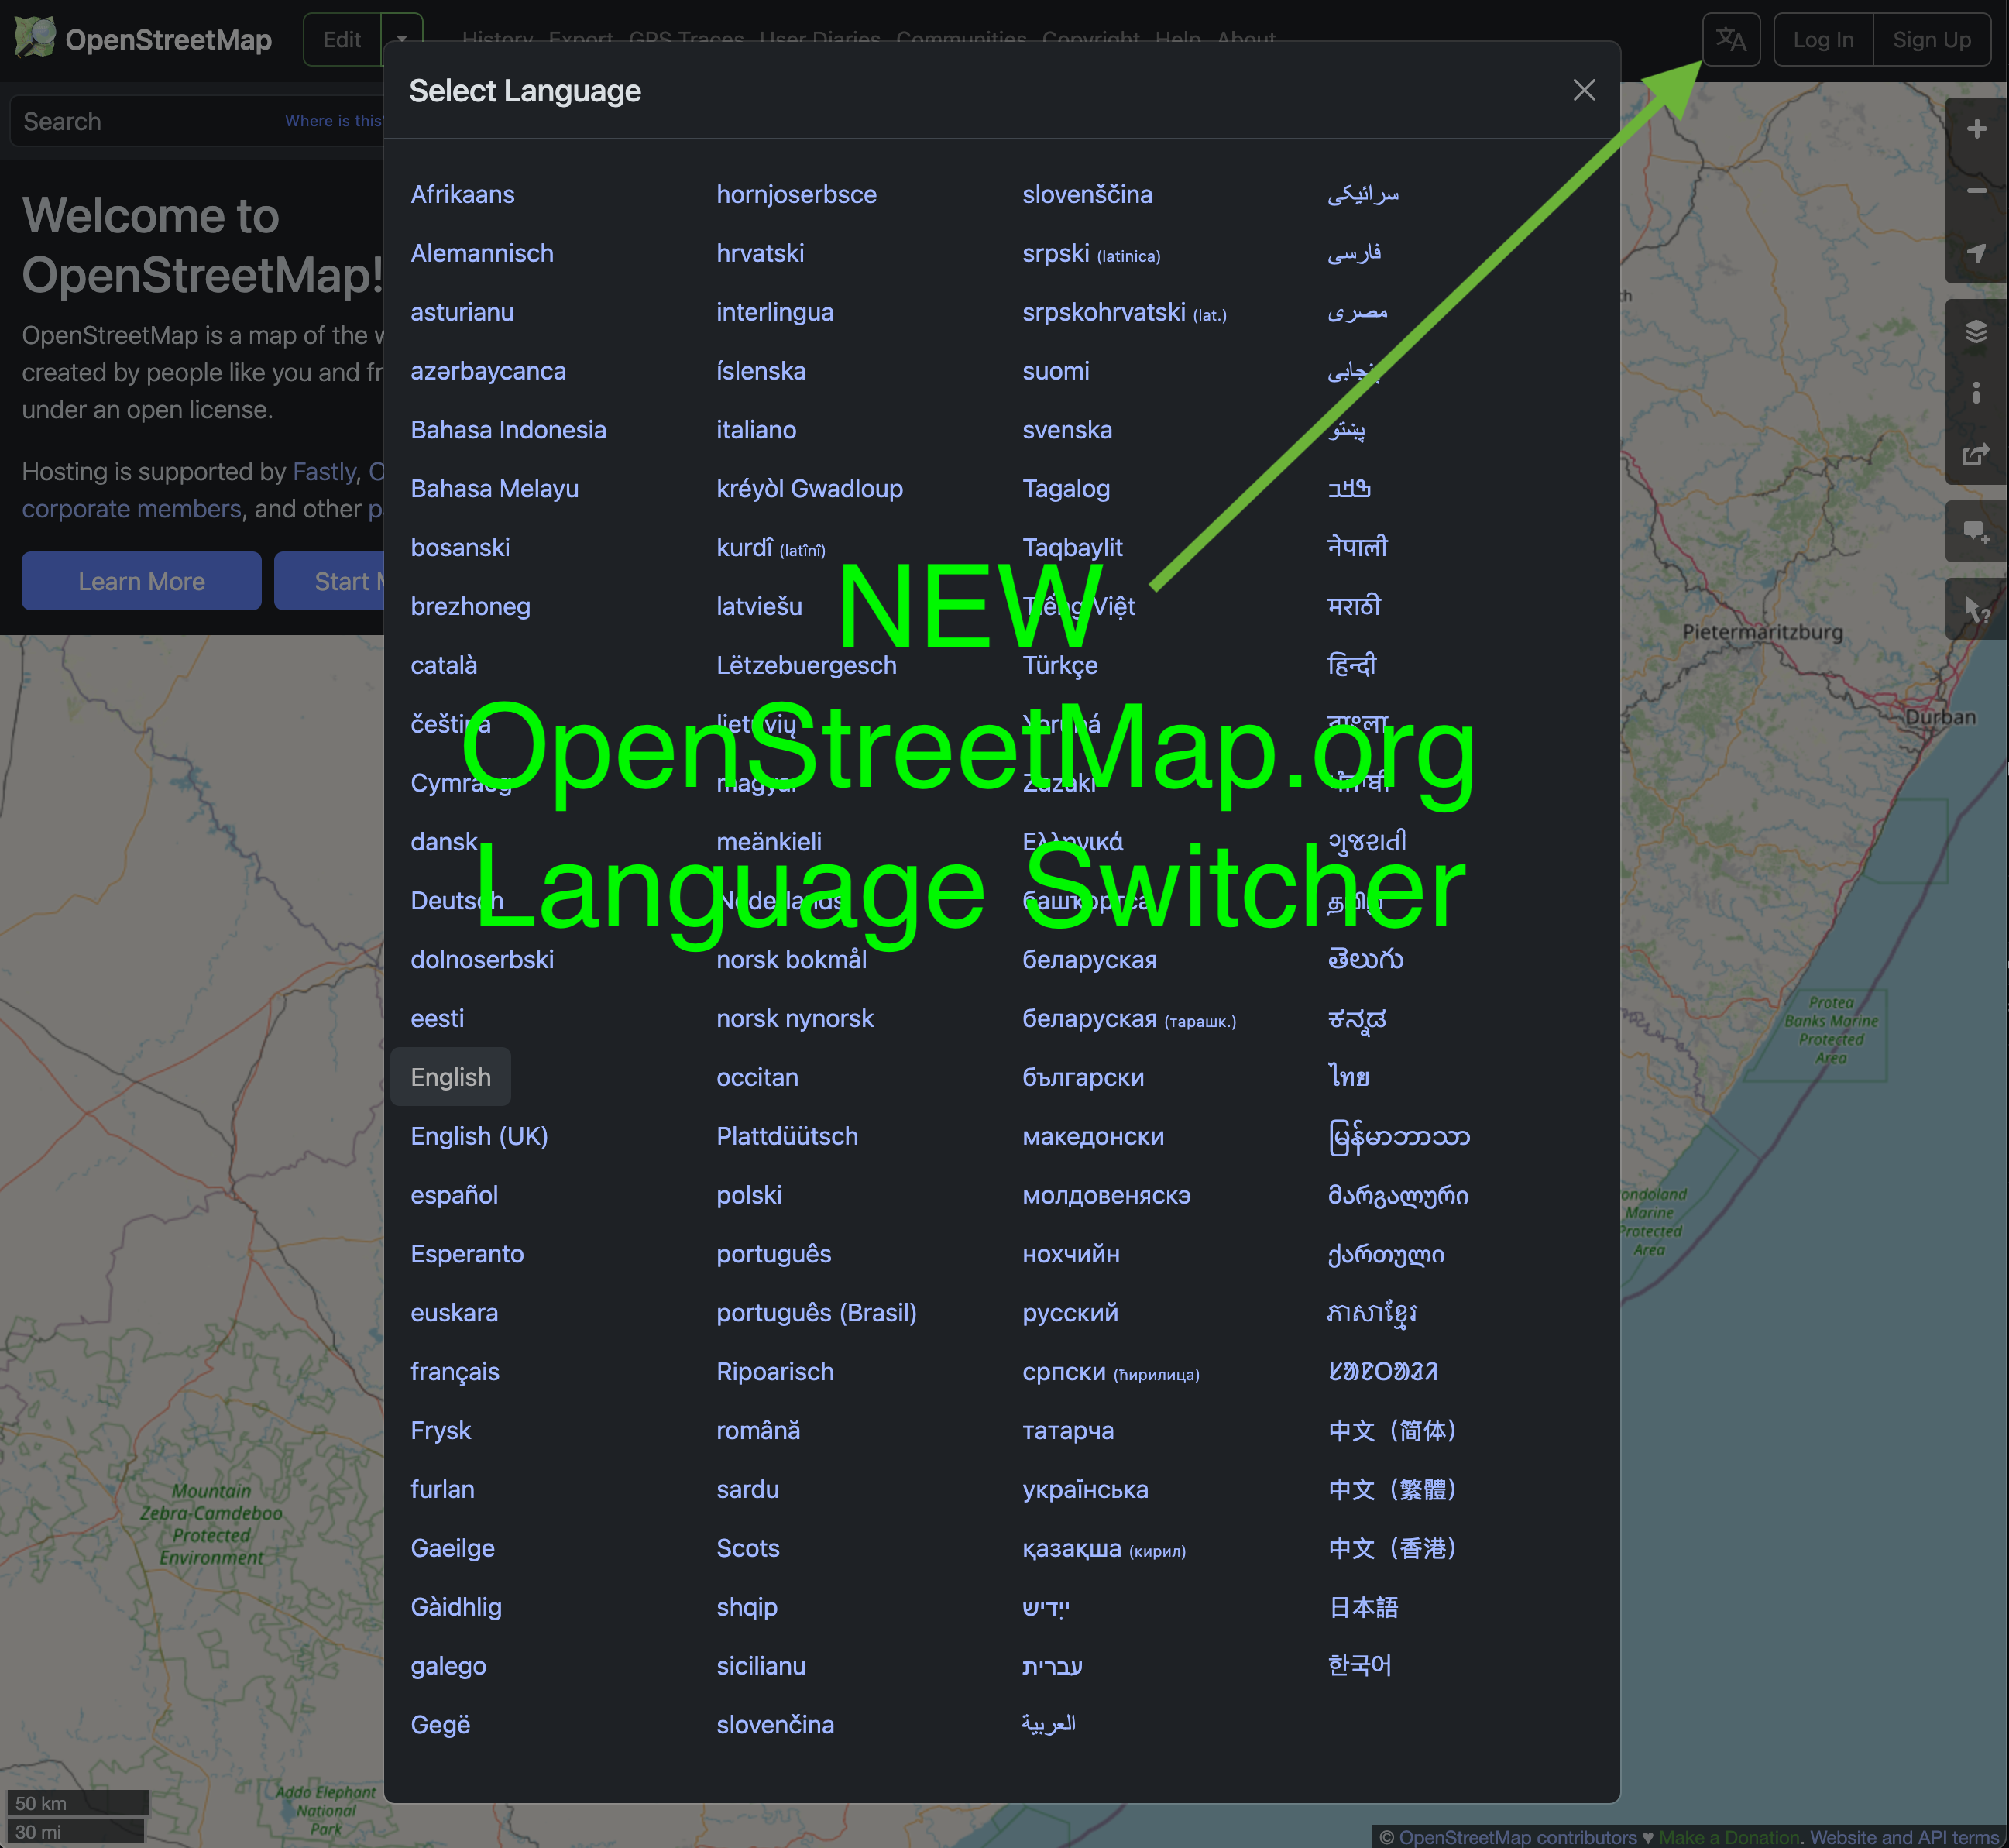Choose 한국어 language
Screen dimensions: 2009x1848
(1359, 1666)
